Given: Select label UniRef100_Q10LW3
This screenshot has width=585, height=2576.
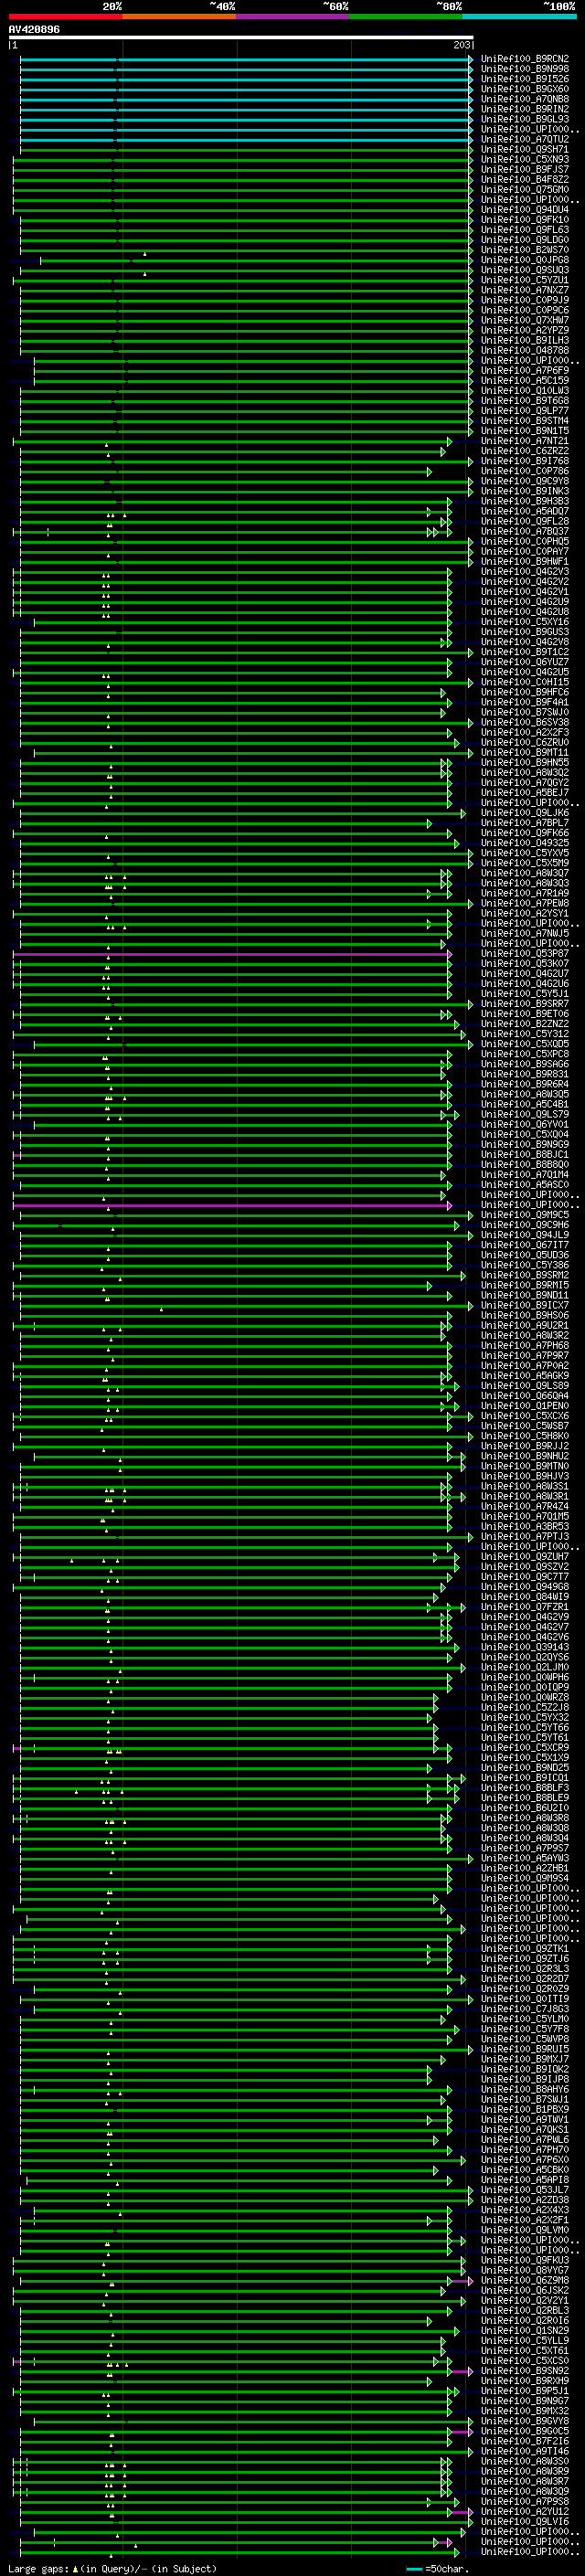Looking at the screenshot, I should (x=525, y=391).
